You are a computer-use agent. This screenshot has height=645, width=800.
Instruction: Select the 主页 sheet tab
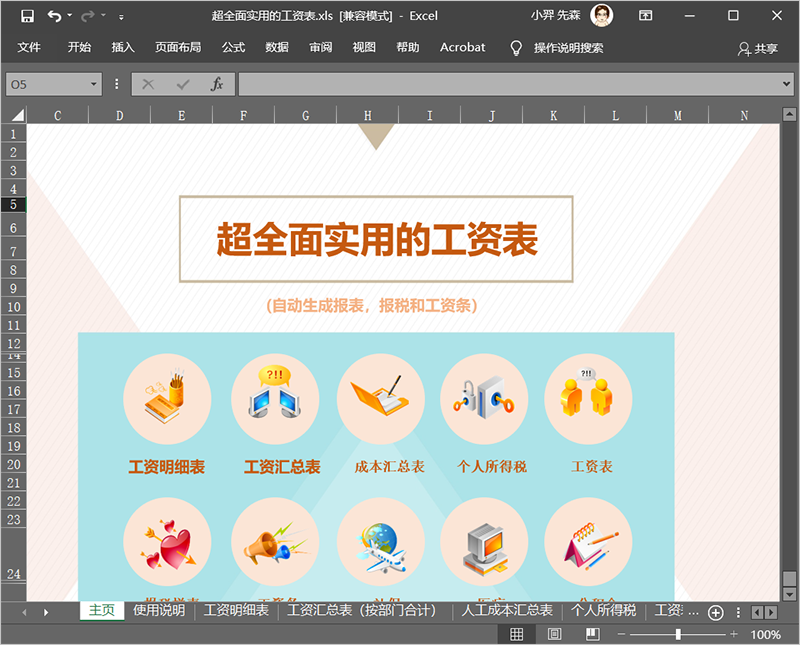102,610
